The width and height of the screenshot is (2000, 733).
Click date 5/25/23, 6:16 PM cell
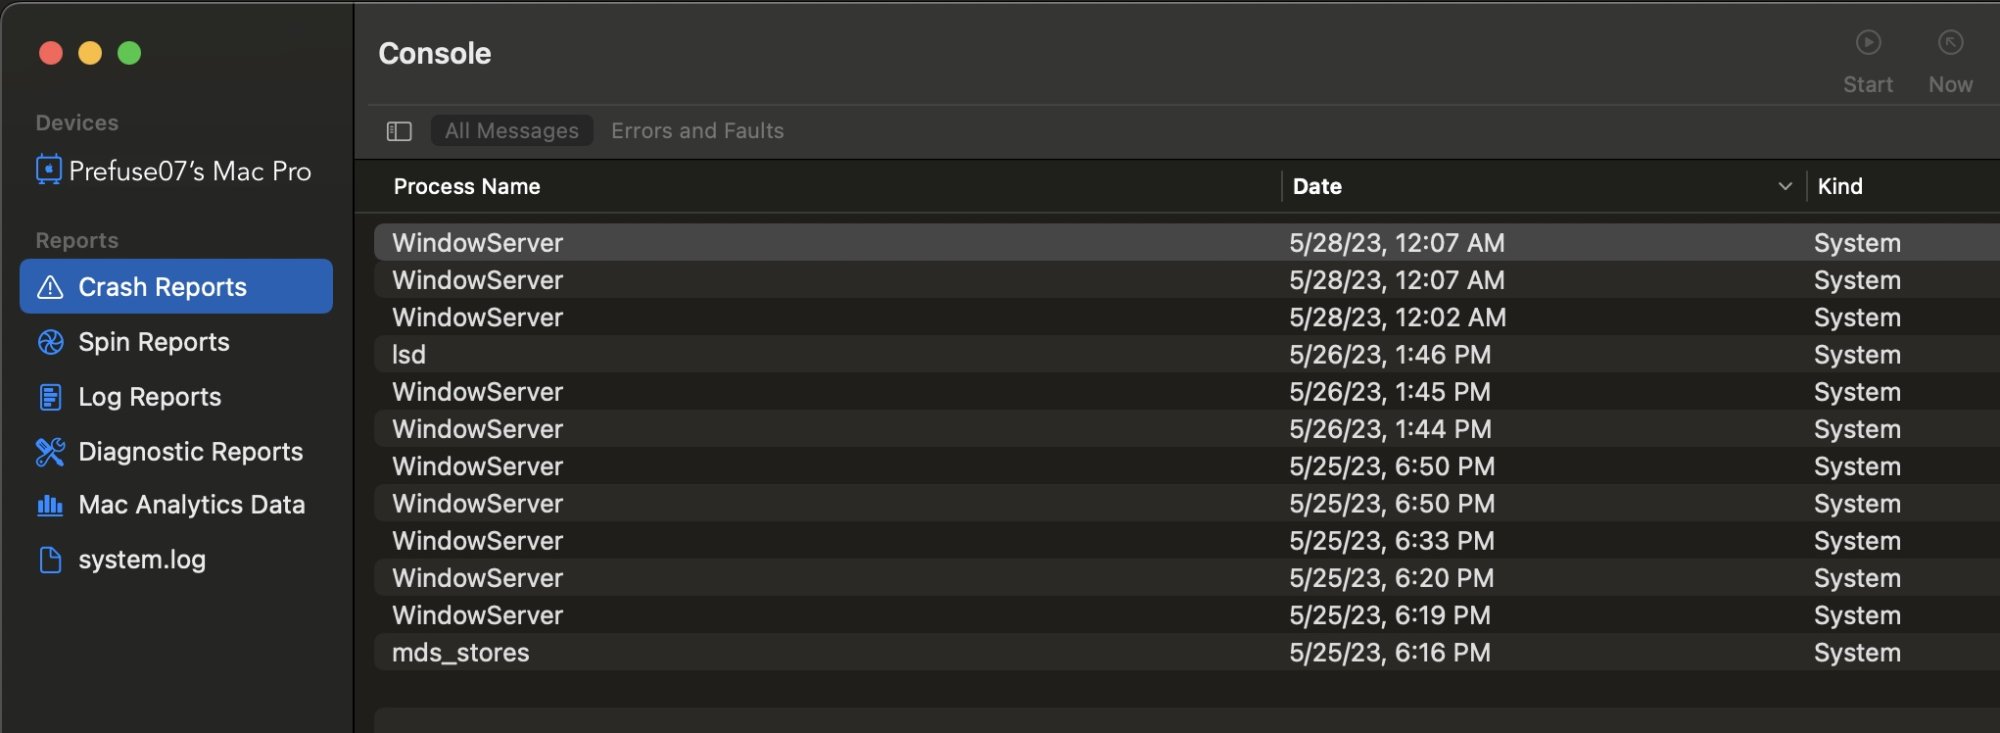1390,652
